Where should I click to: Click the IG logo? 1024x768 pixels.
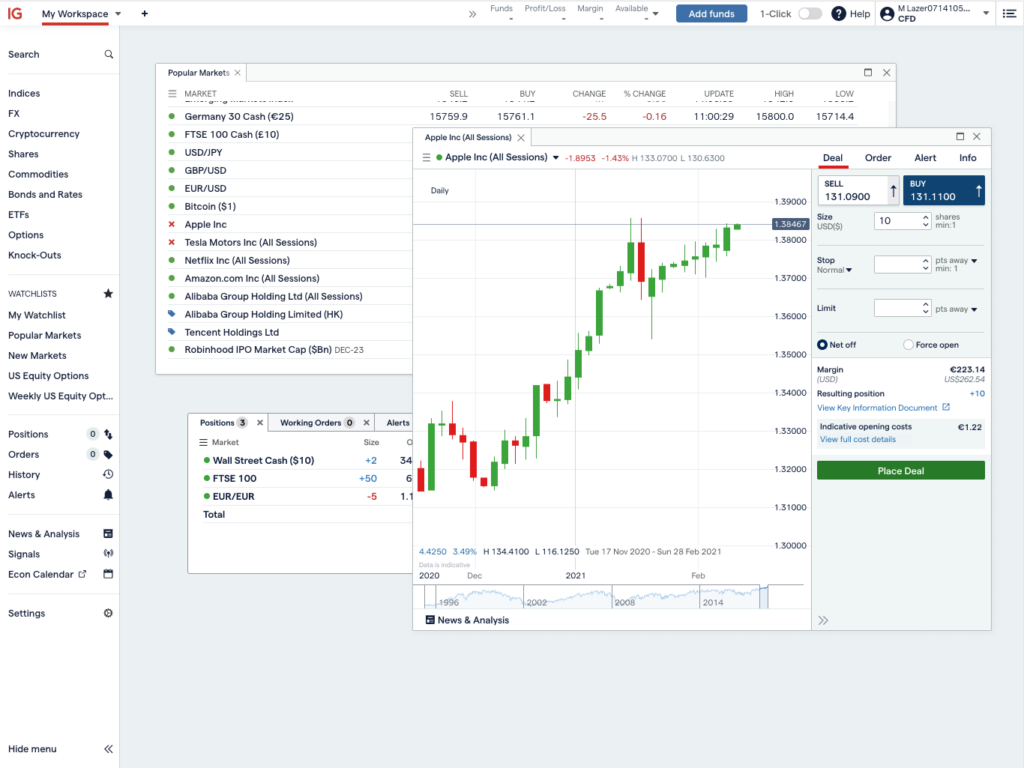pos(14,13)
